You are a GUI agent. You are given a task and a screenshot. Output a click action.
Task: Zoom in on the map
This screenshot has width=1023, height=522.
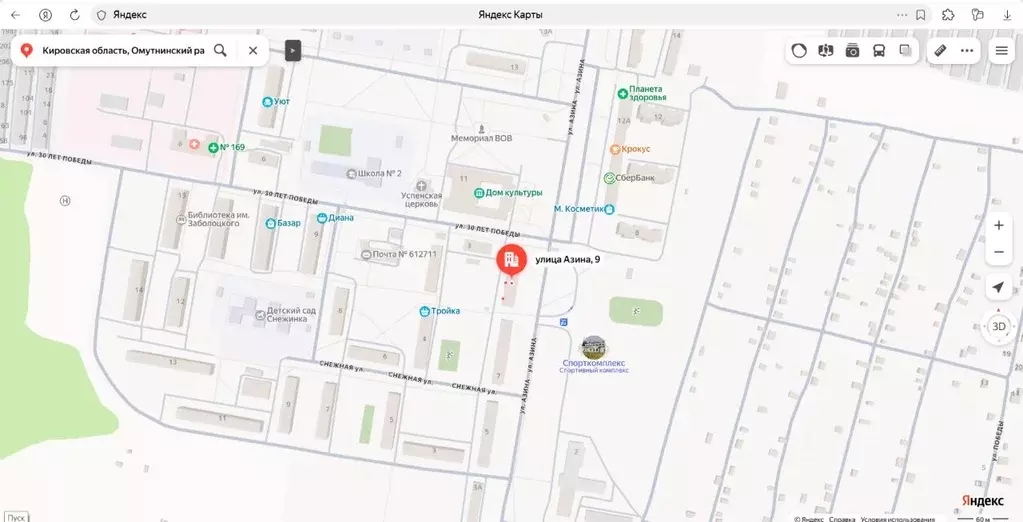tap(998, 226)
